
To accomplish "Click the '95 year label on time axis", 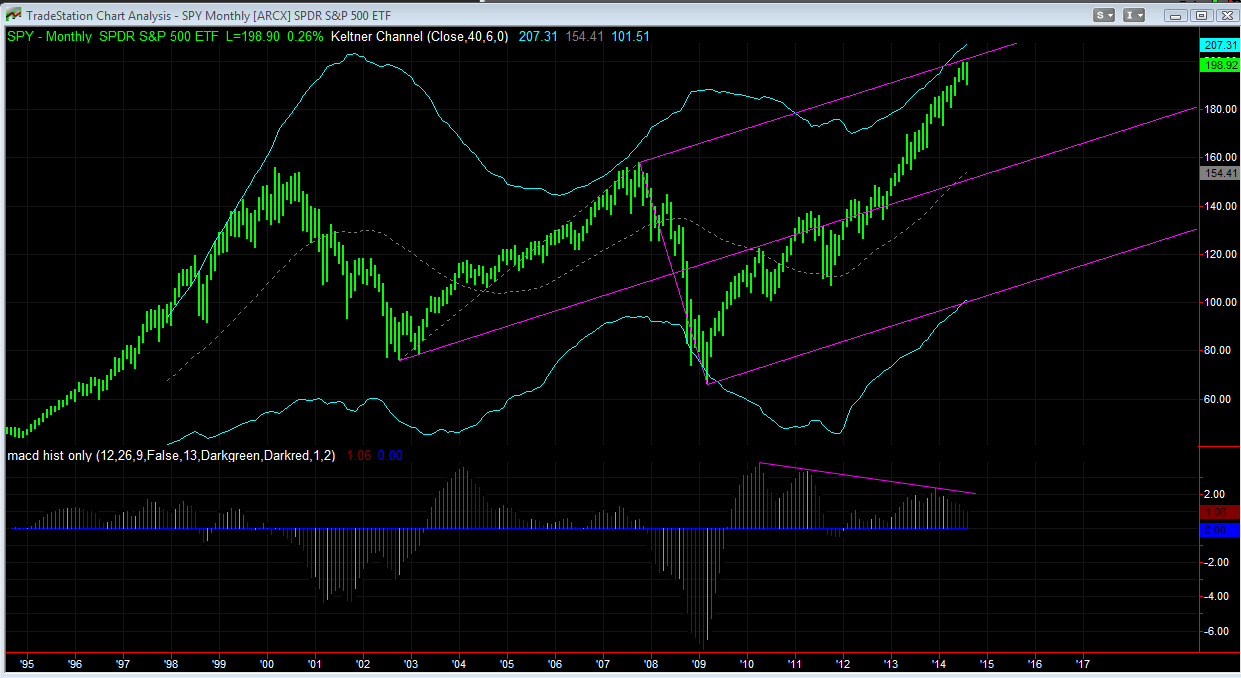I will click(26, 663).
